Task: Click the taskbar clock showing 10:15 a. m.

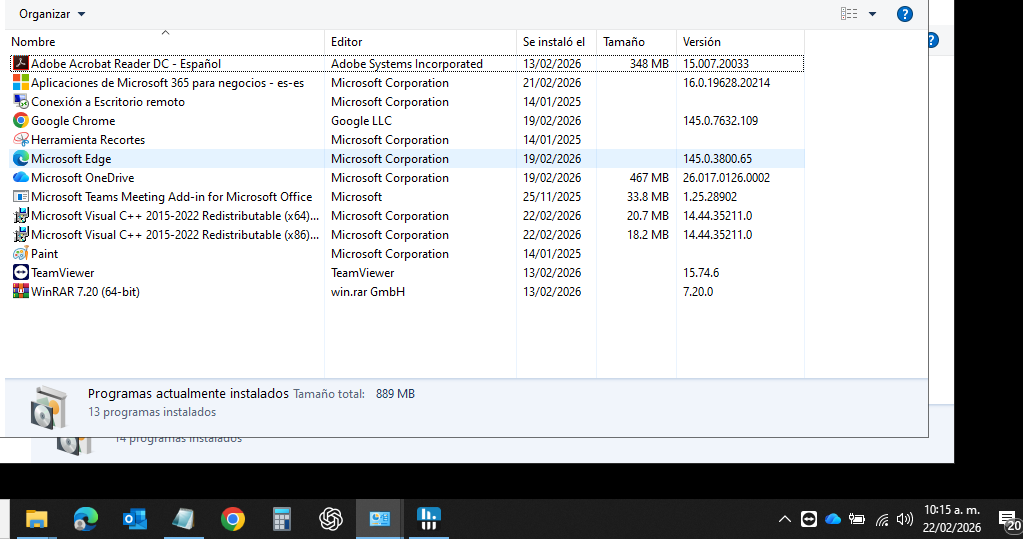Action: coord(951,518)
